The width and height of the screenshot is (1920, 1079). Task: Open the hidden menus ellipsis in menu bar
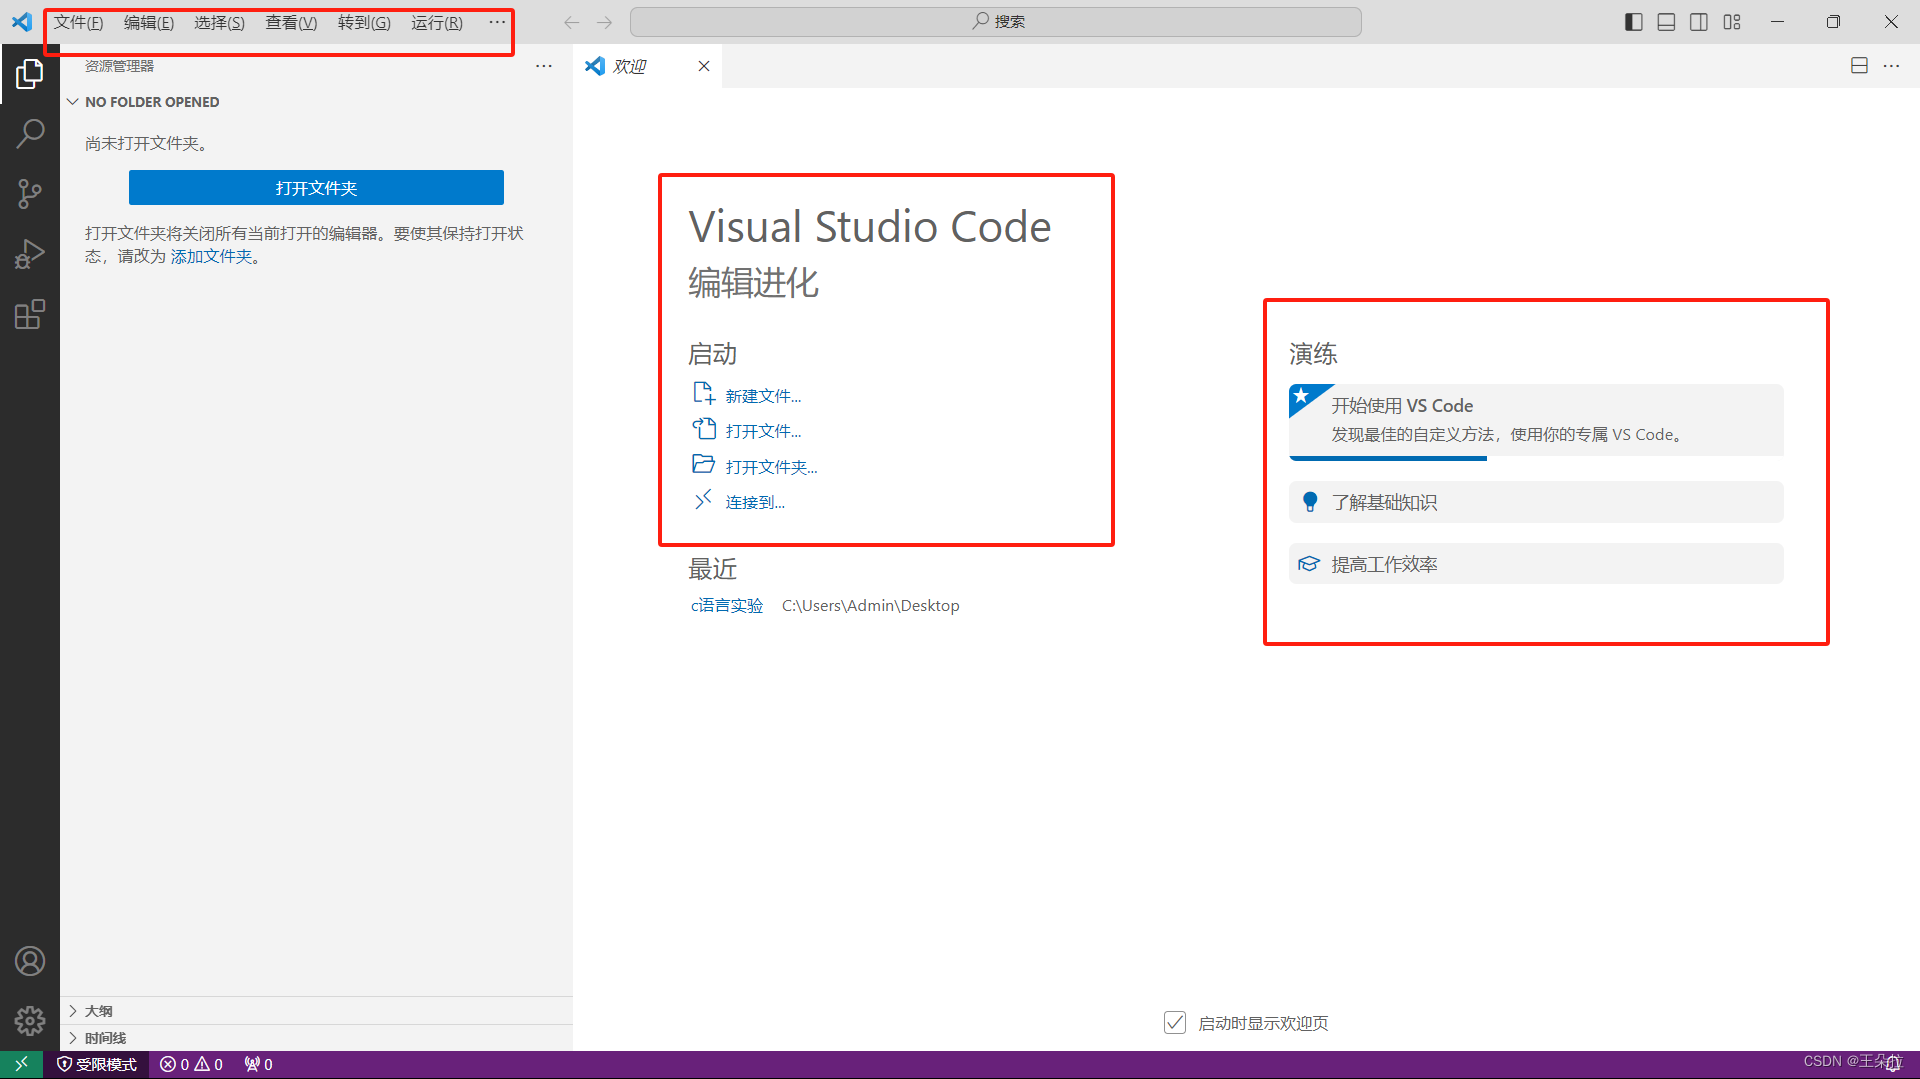tap(497, 22)
